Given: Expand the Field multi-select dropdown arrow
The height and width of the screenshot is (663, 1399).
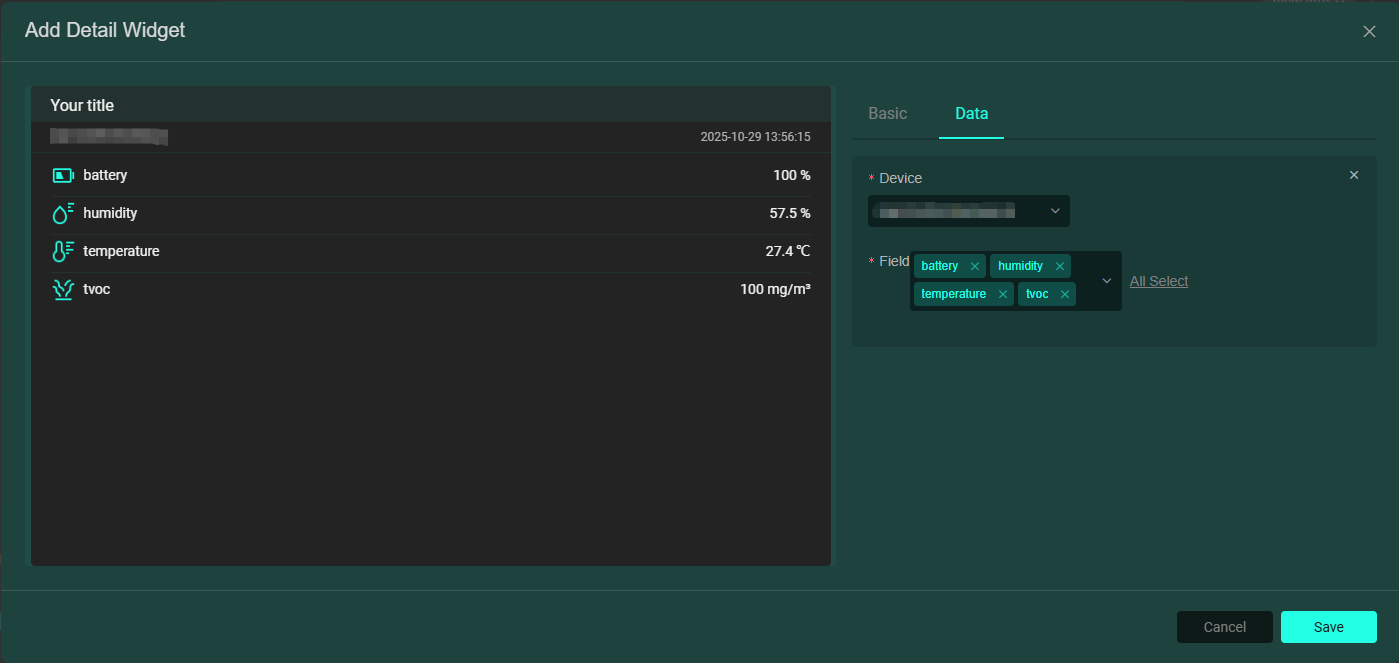Looking at the screenshot, I should coord(1107,281).
